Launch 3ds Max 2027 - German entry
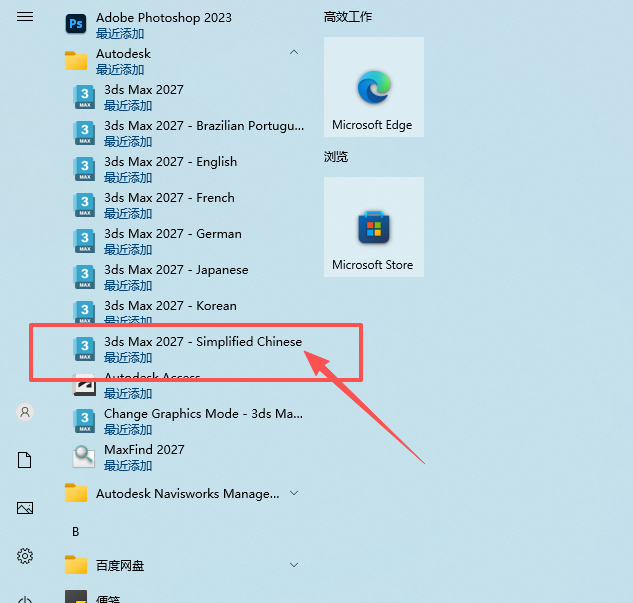 [186, 241]
